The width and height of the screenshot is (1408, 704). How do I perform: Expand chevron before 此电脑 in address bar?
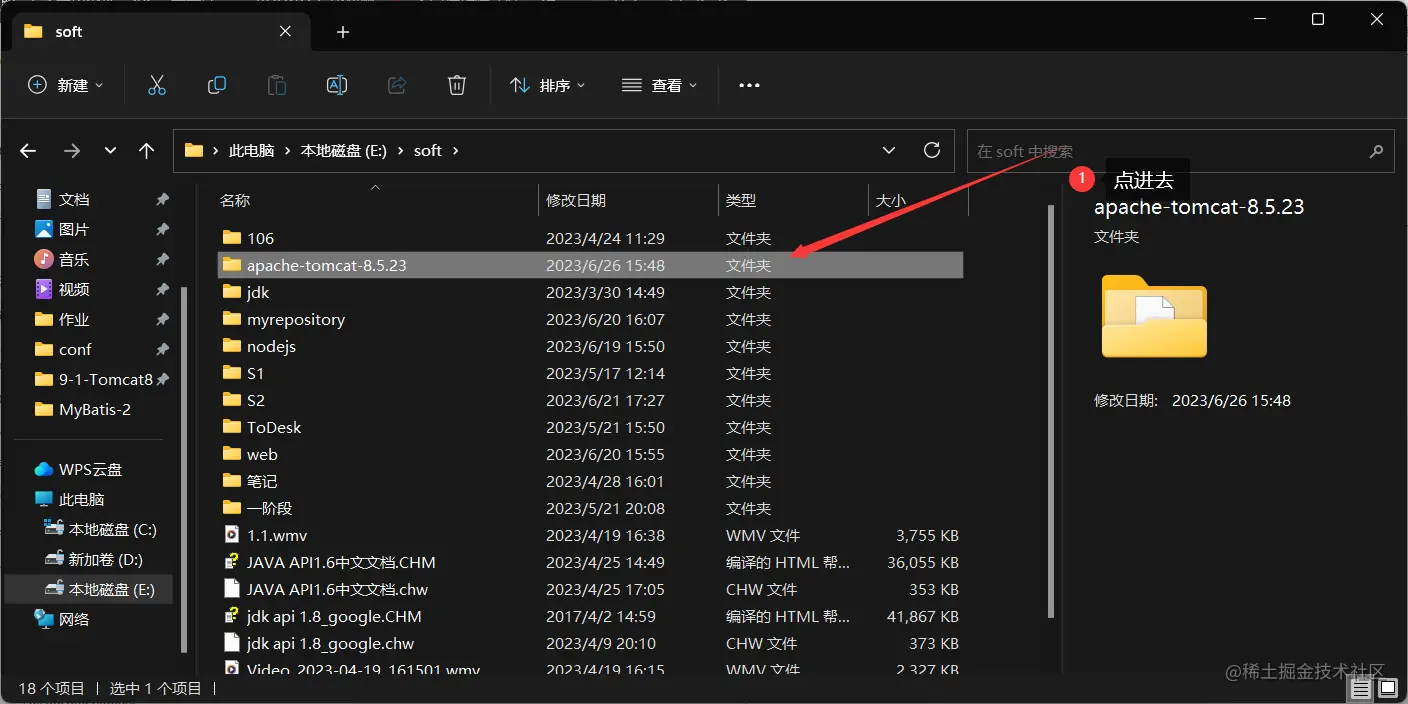click(215, 151)
